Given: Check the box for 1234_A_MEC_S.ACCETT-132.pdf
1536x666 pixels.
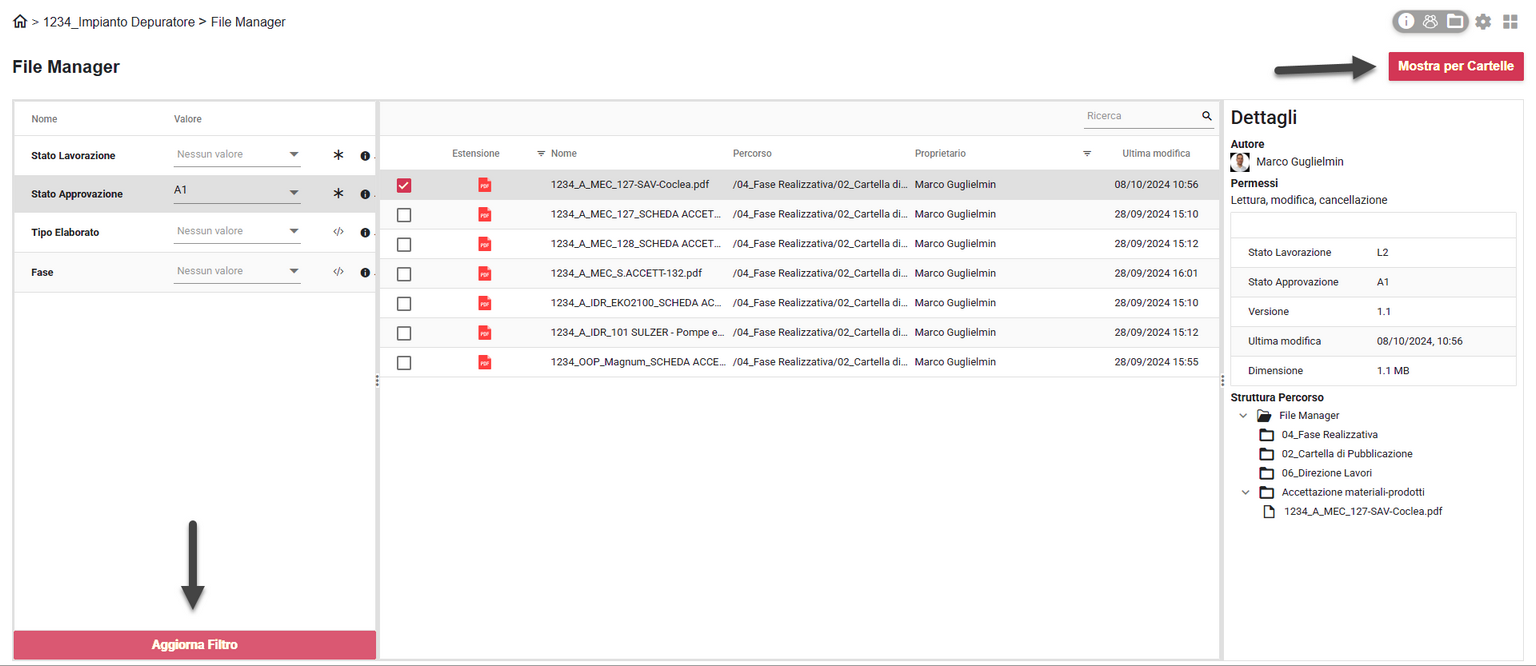Looking at the screenshot, I should pos(403,273).
